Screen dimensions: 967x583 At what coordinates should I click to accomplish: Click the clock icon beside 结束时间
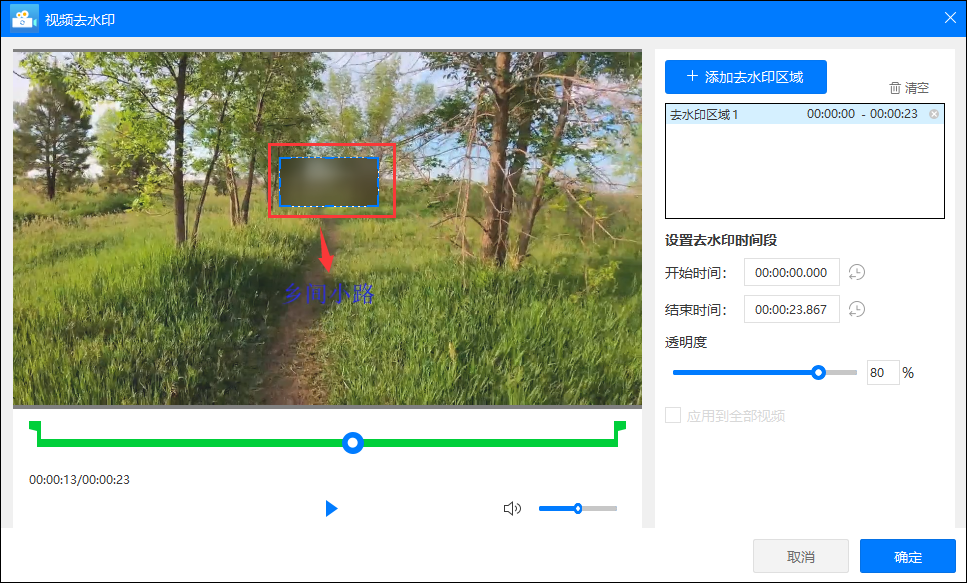[856, 310]
